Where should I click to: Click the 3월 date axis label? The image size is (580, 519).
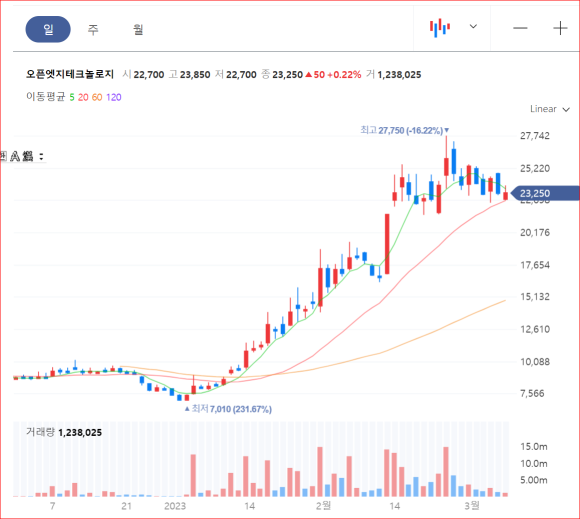point(472,505)
